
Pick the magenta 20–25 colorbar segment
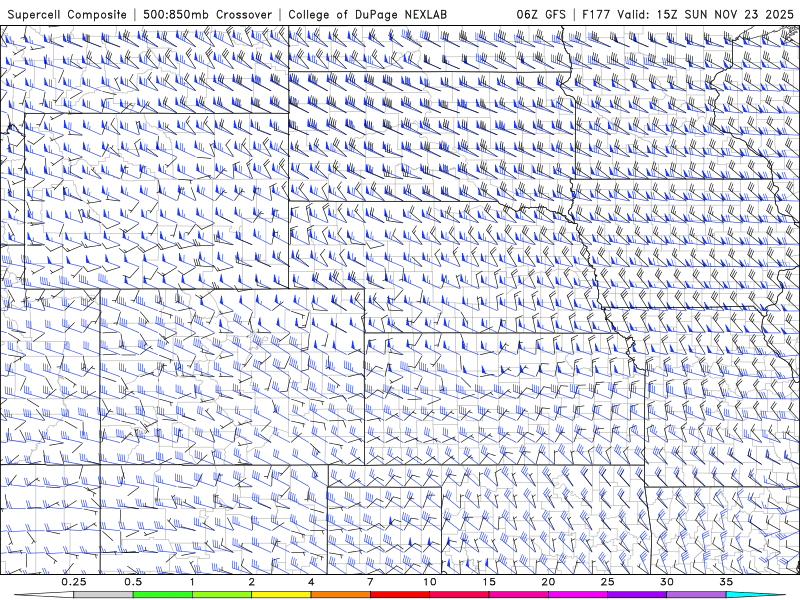578,595
